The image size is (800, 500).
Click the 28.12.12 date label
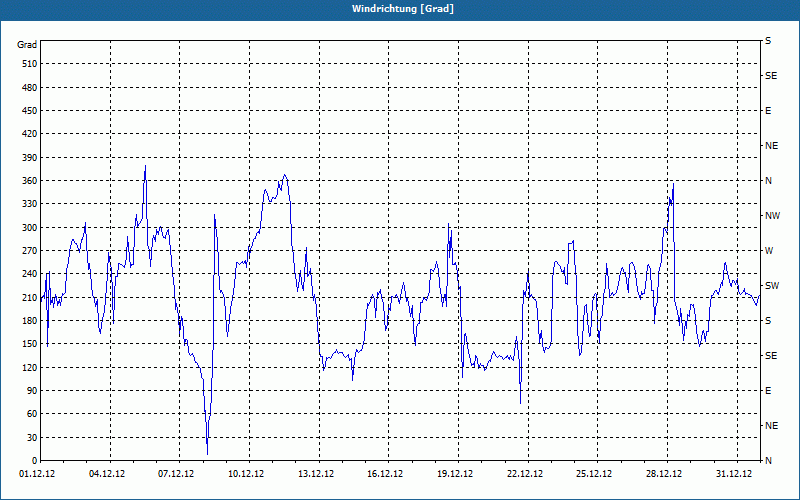click(664, 474)
